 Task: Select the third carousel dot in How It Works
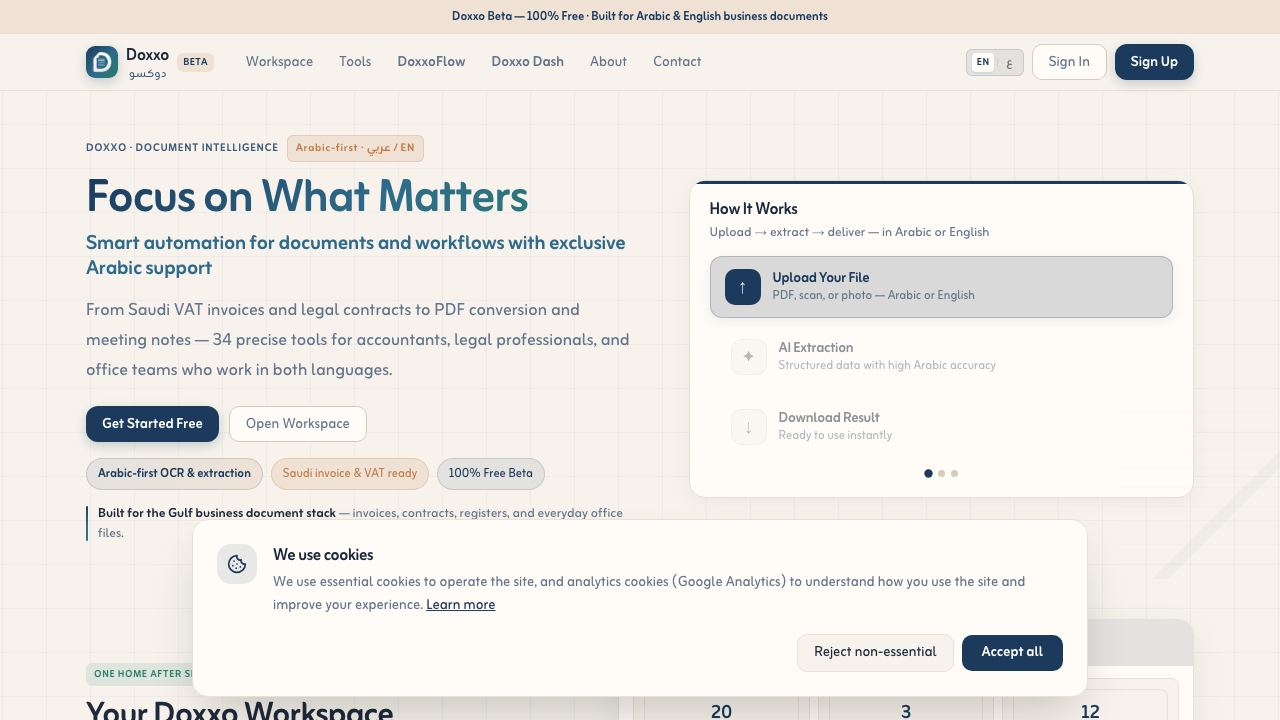coord(954,474)
